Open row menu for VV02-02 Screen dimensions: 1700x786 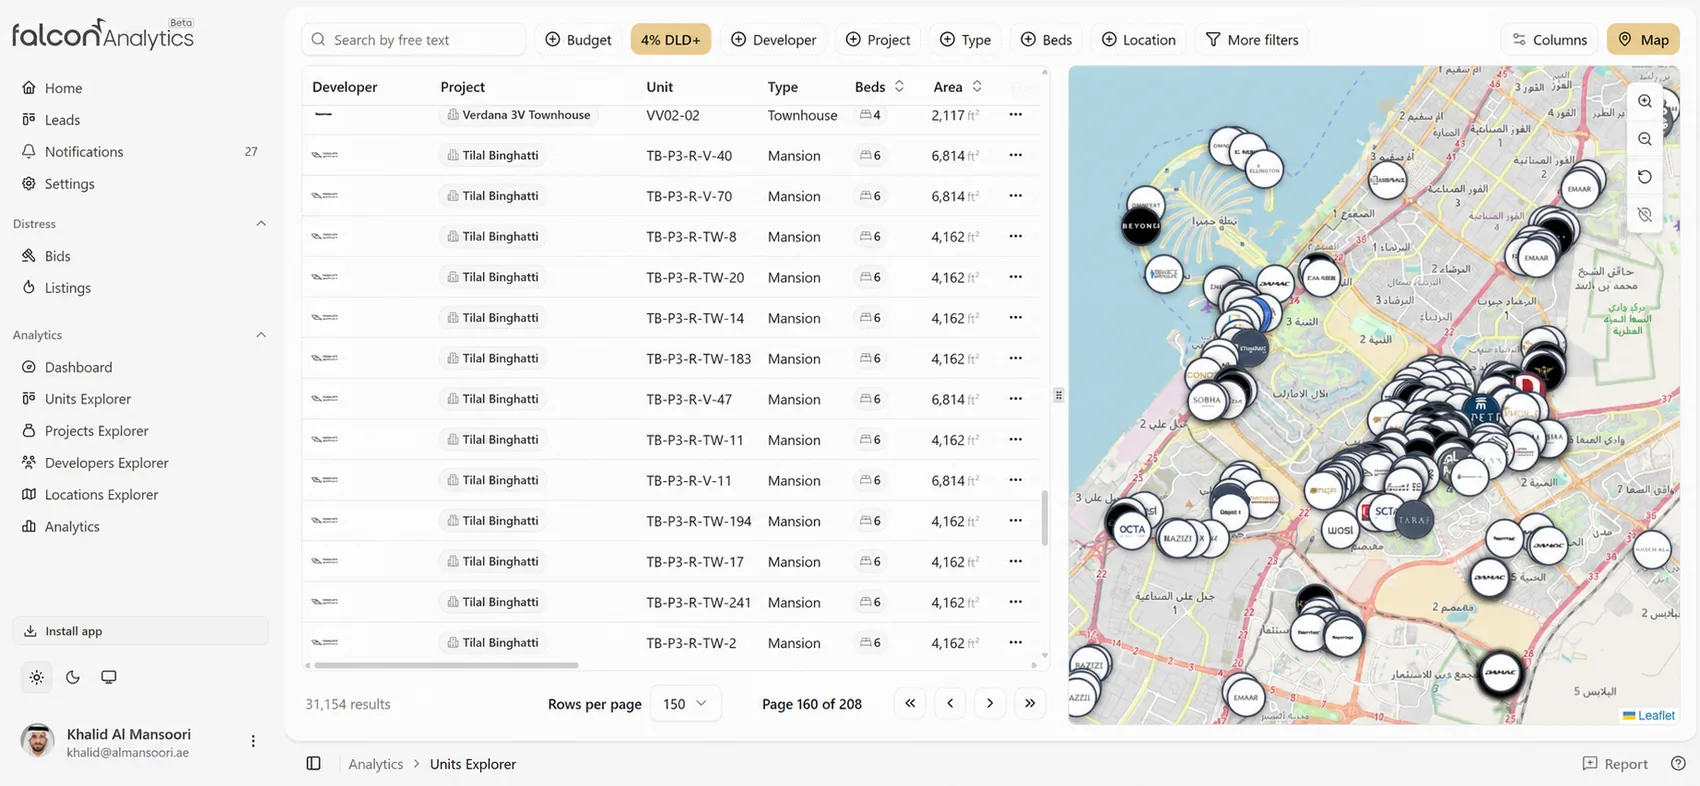(1016, 115)
